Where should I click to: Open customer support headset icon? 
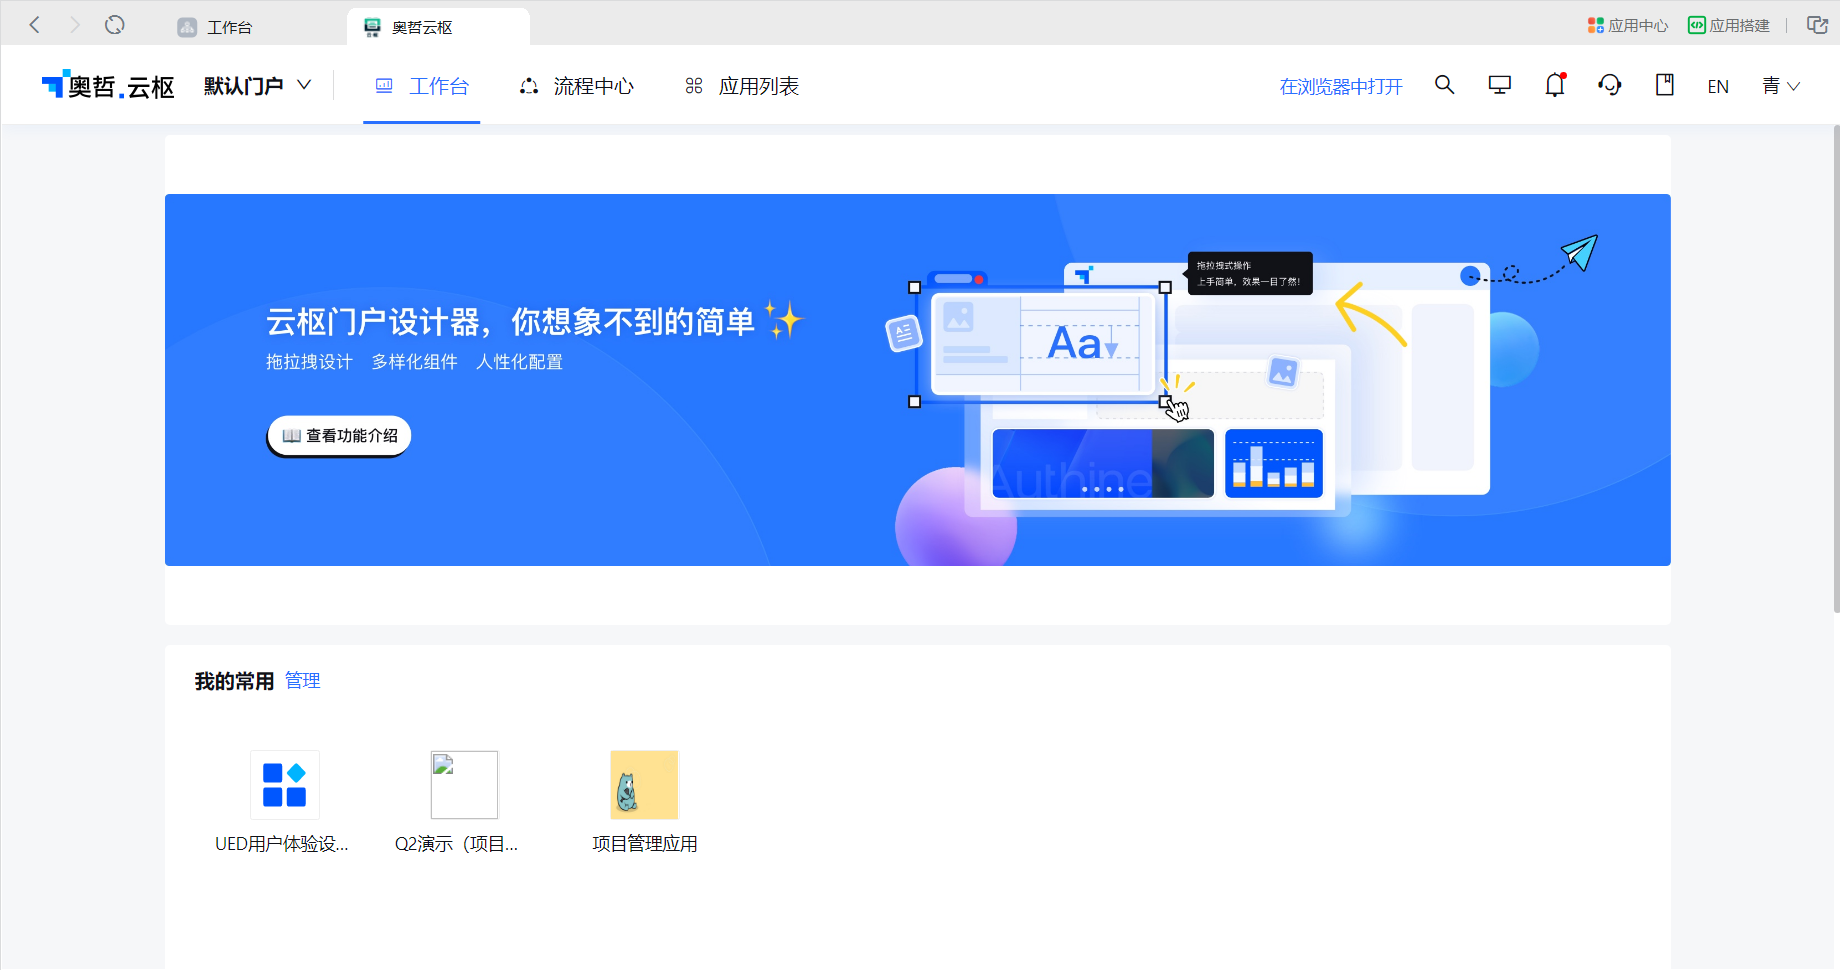click(1610, 85)
